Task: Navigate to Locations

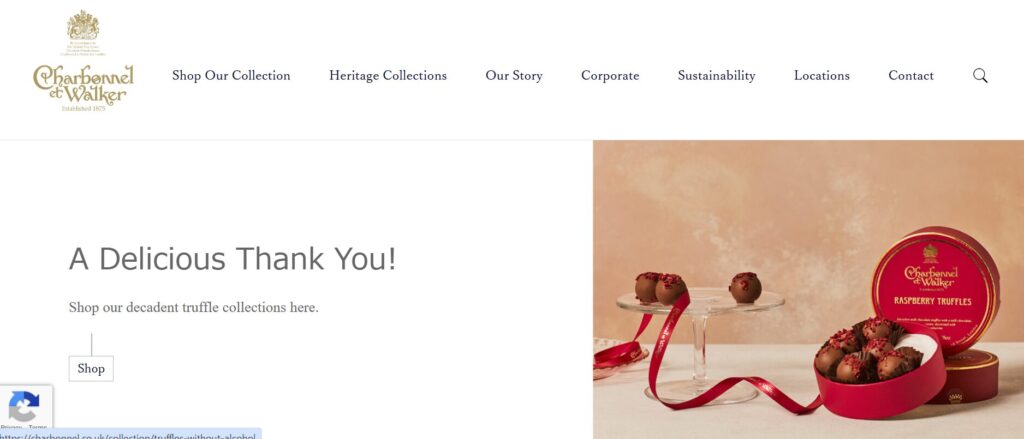Action: [x=822, y=76]
